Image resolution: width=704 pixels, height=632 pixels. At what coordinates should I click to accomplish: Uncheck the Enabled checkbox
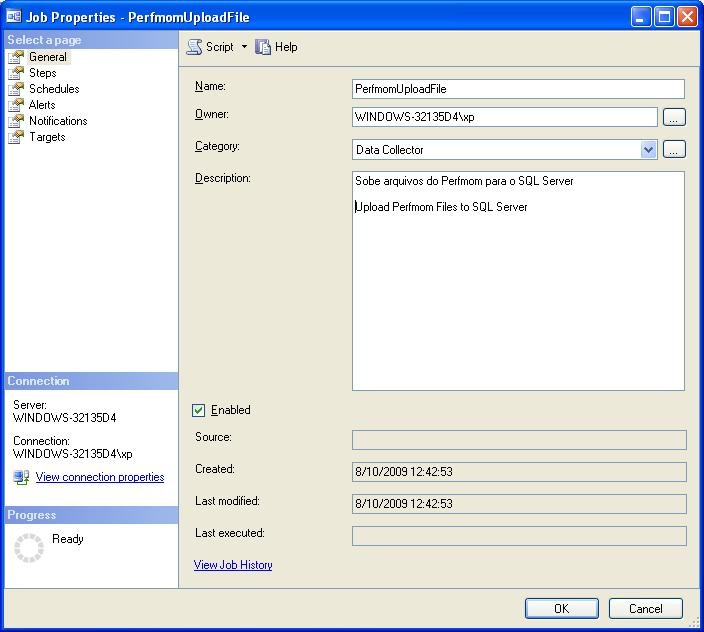(x=198, y=410)
